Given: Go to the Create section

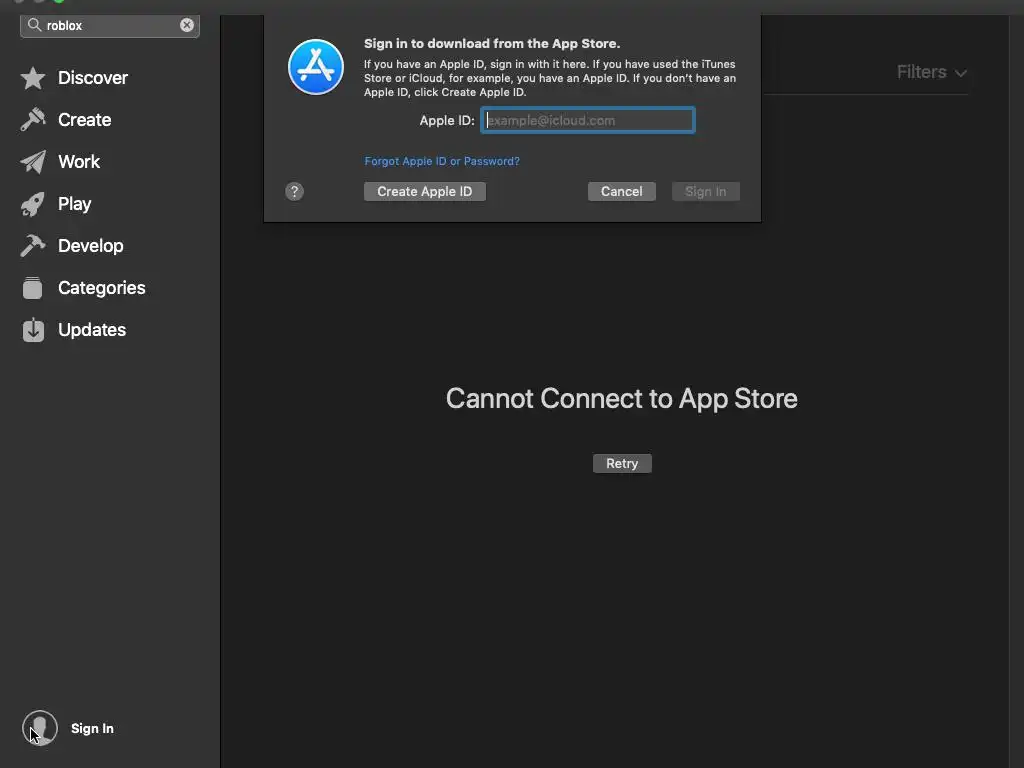Looking at the screenshot, I should tap(85, 120).
